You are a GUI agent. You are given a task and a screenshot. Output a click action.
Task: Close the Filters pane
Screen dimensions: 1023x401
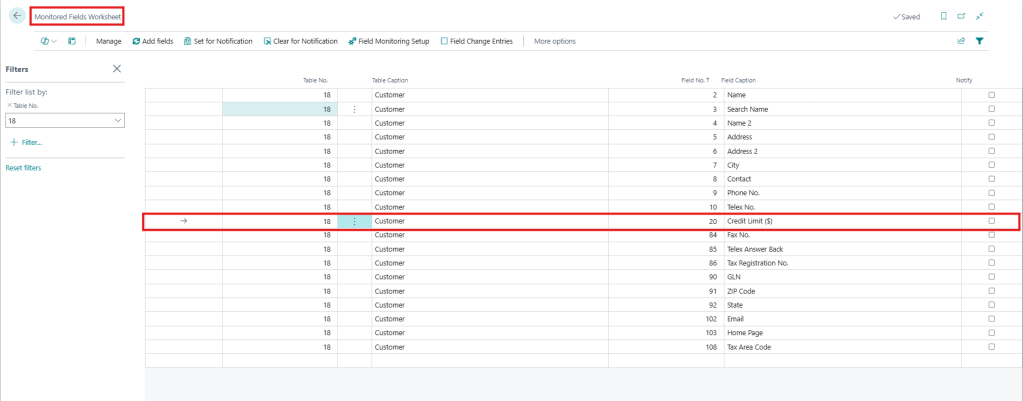tap(117, 69)
